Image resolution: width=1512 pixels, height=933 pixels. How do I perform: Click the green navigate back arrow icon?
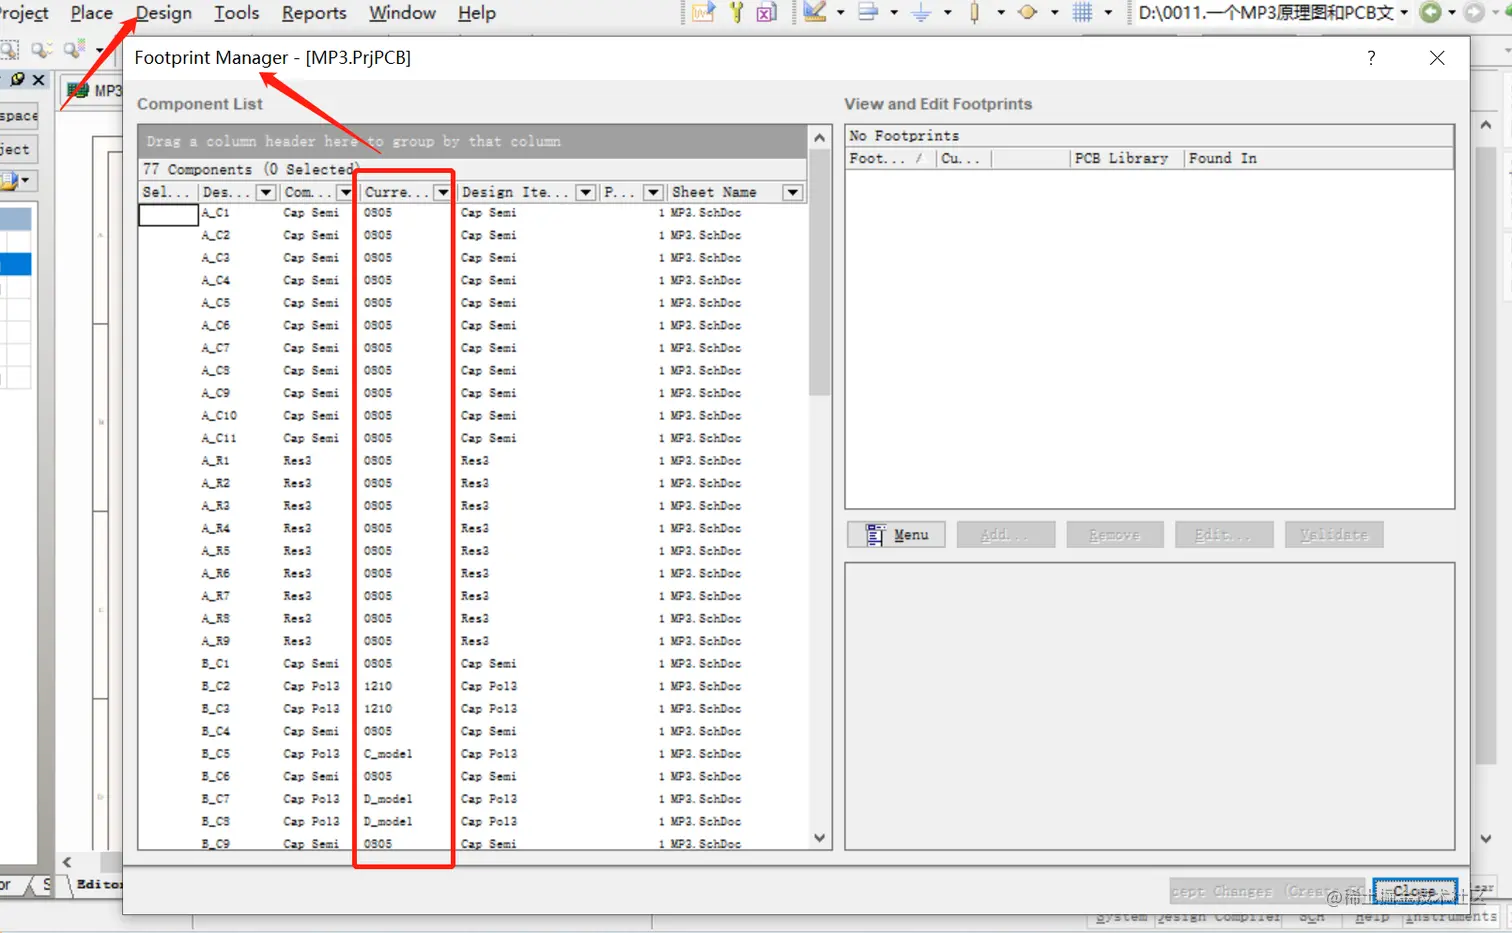1431,12
